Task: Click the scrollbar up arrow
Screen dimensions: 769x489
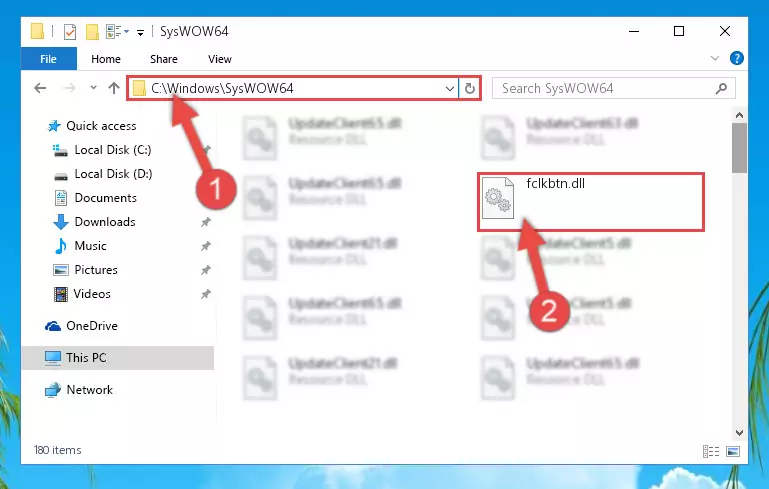Action: [739, 116]
